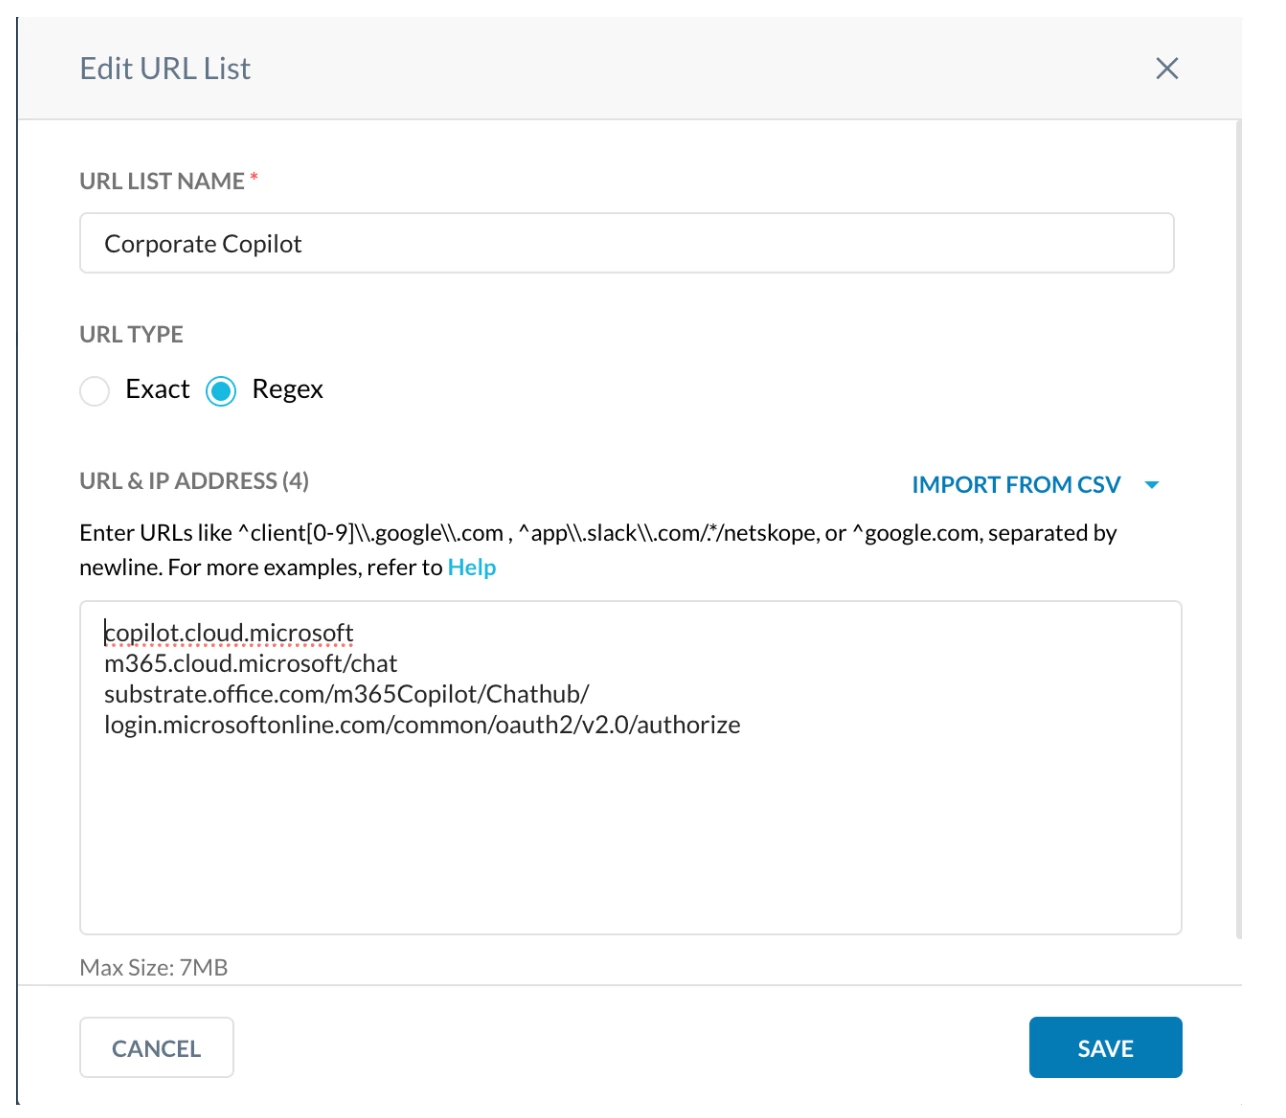Open the Help link for URL examples
The width and height of the screenshot is (1286, 1118).
(x=471, y=567)
